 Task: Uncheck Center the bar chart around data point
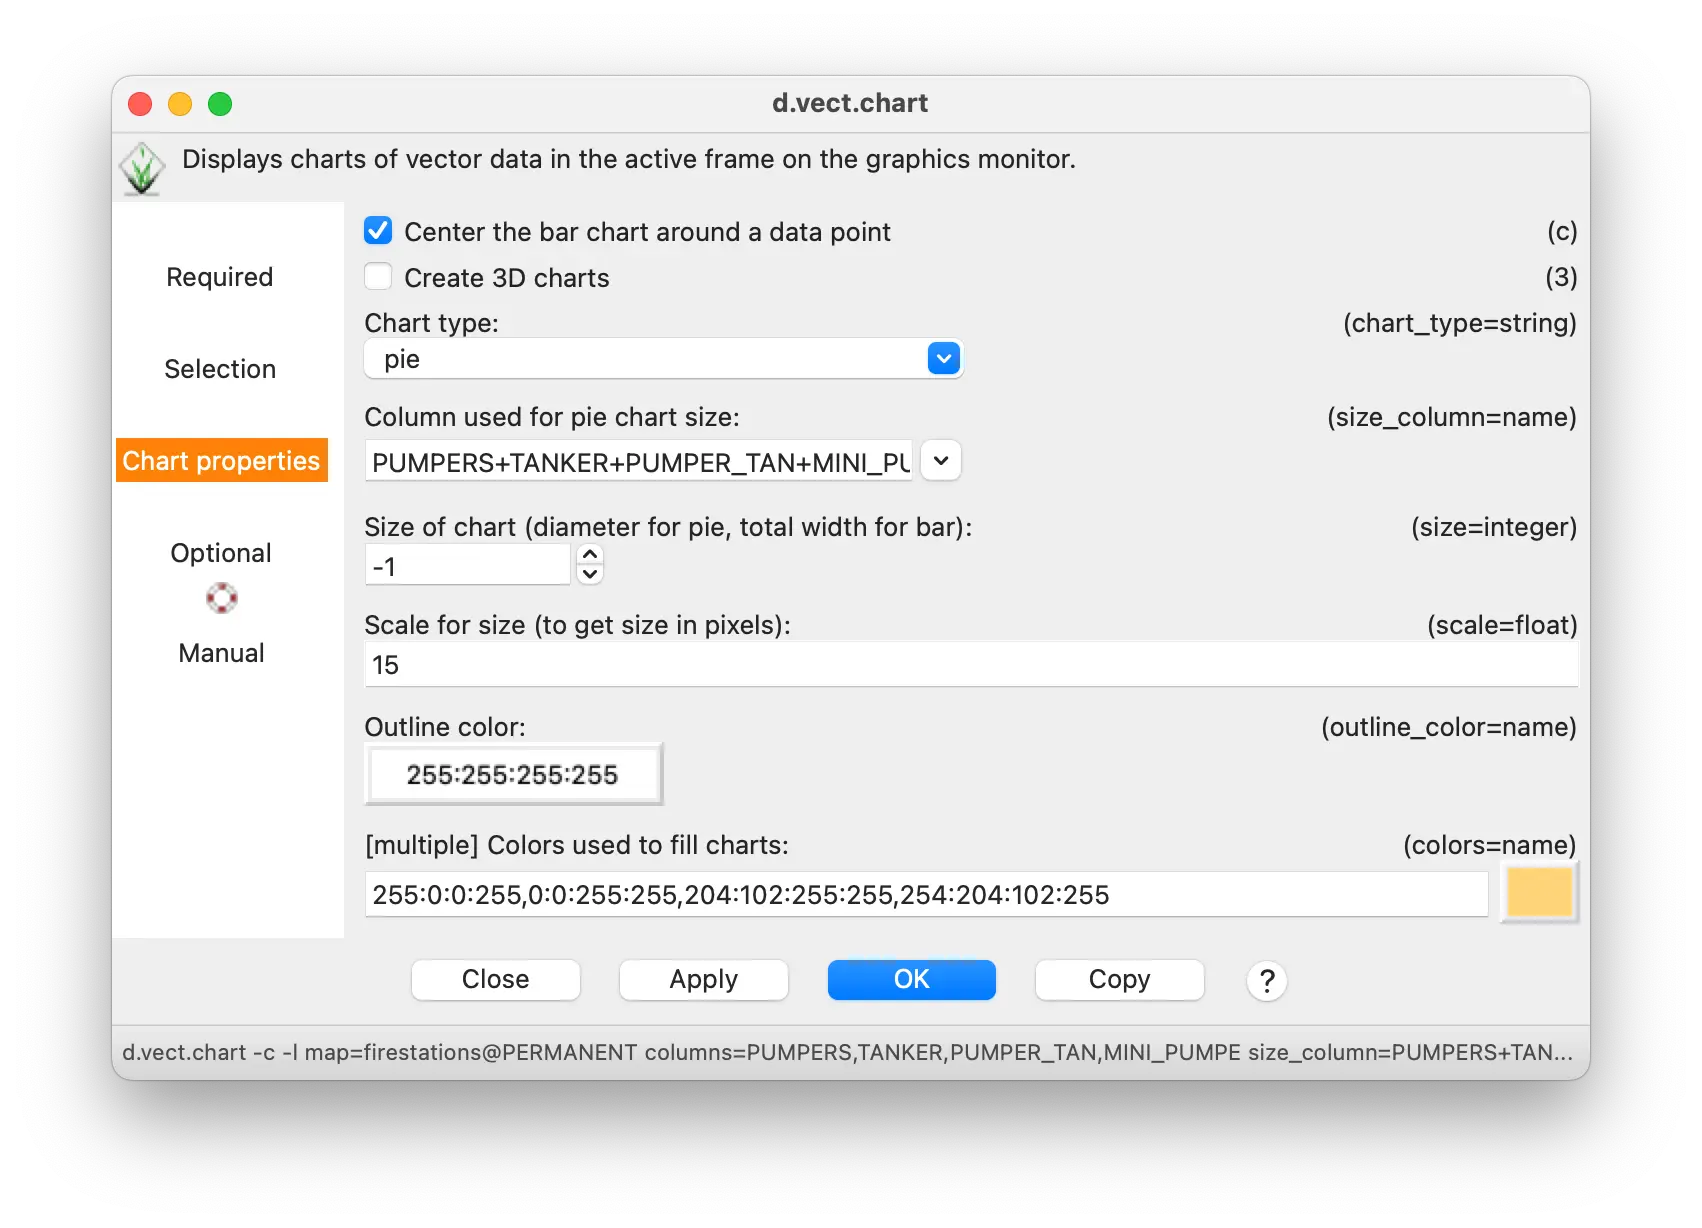378,231
